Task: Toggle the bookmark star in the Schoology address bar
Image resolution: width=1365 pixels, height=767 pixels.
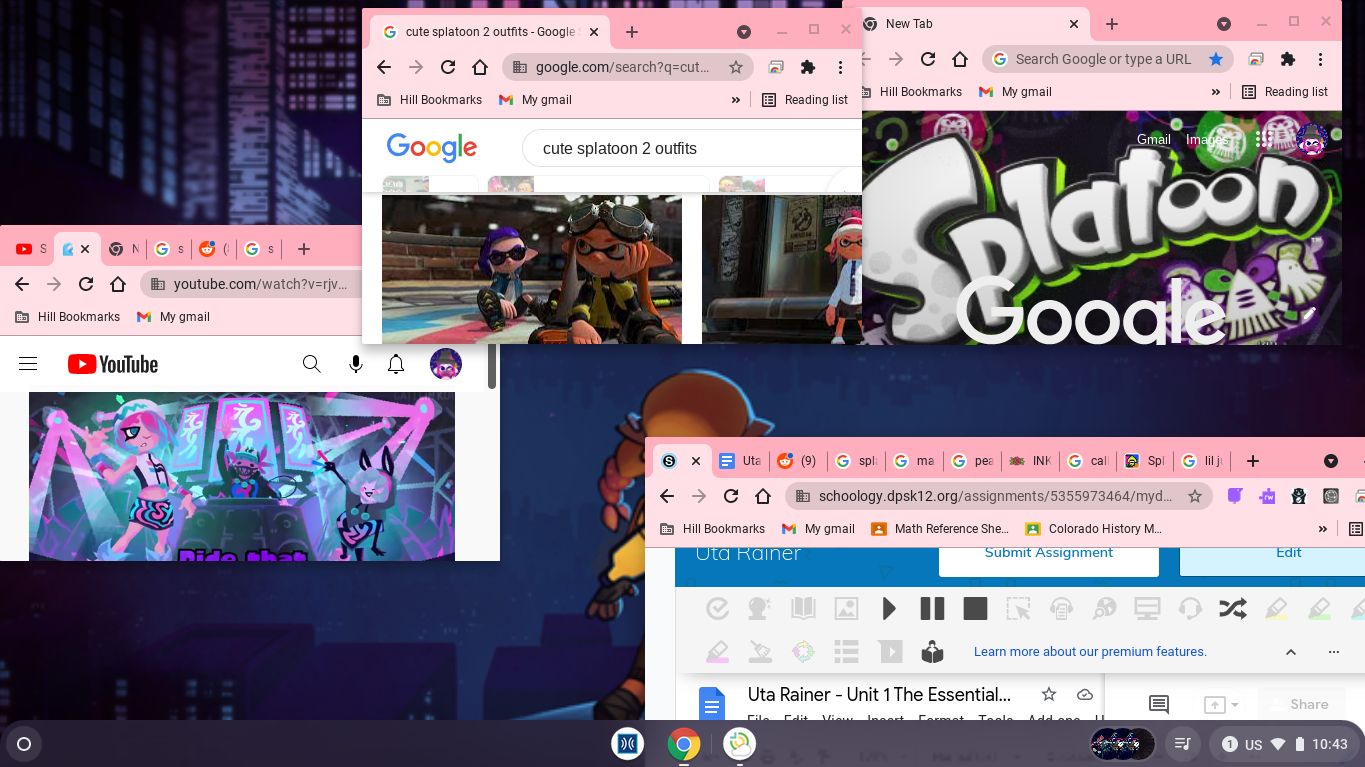Action: pyautogui.click(x=1195, y=496)
